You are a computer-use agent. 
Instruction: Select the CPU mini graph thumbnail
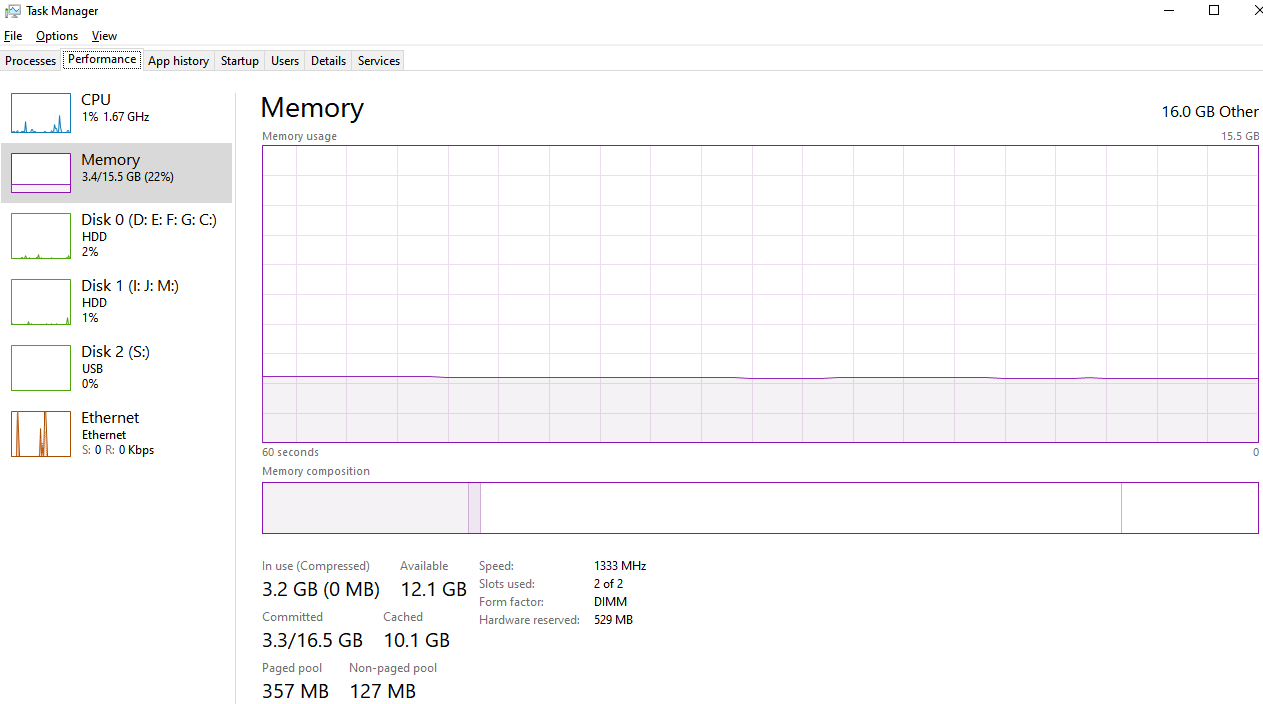41,113
